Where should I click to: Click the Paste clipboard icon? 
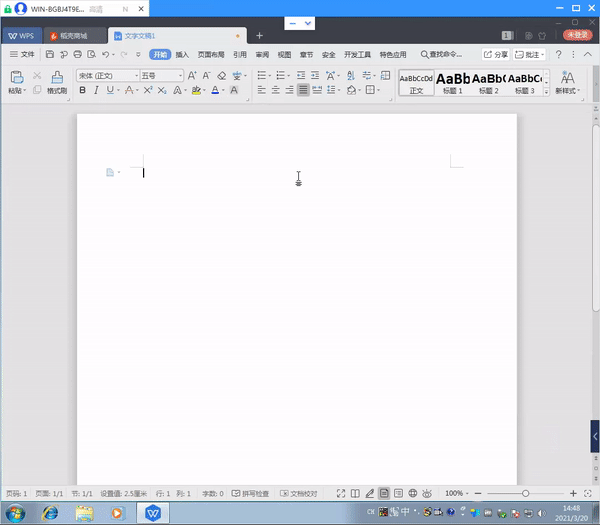coord(16,77)
